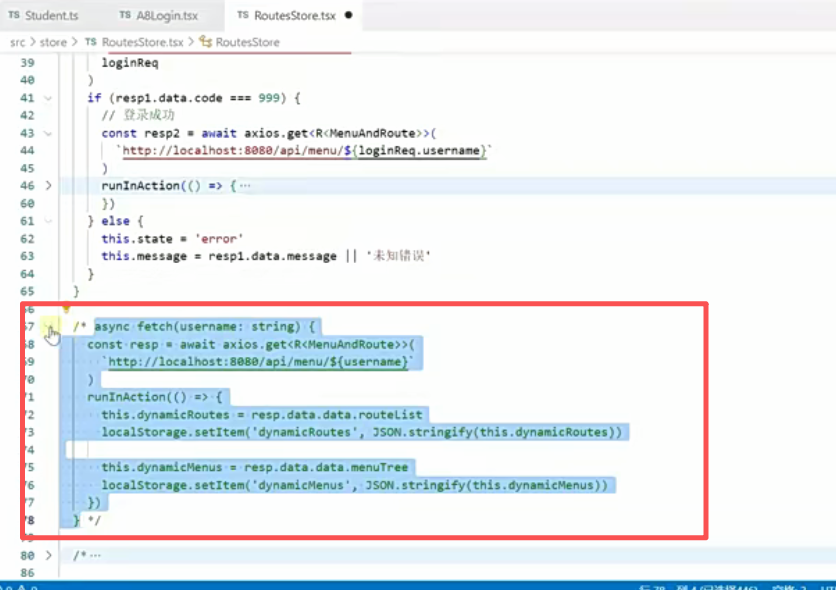The height and width of the screenshot is (590, 836).
Task: Click this.dynamicRoutes assignment line
Action: point(262,415)
